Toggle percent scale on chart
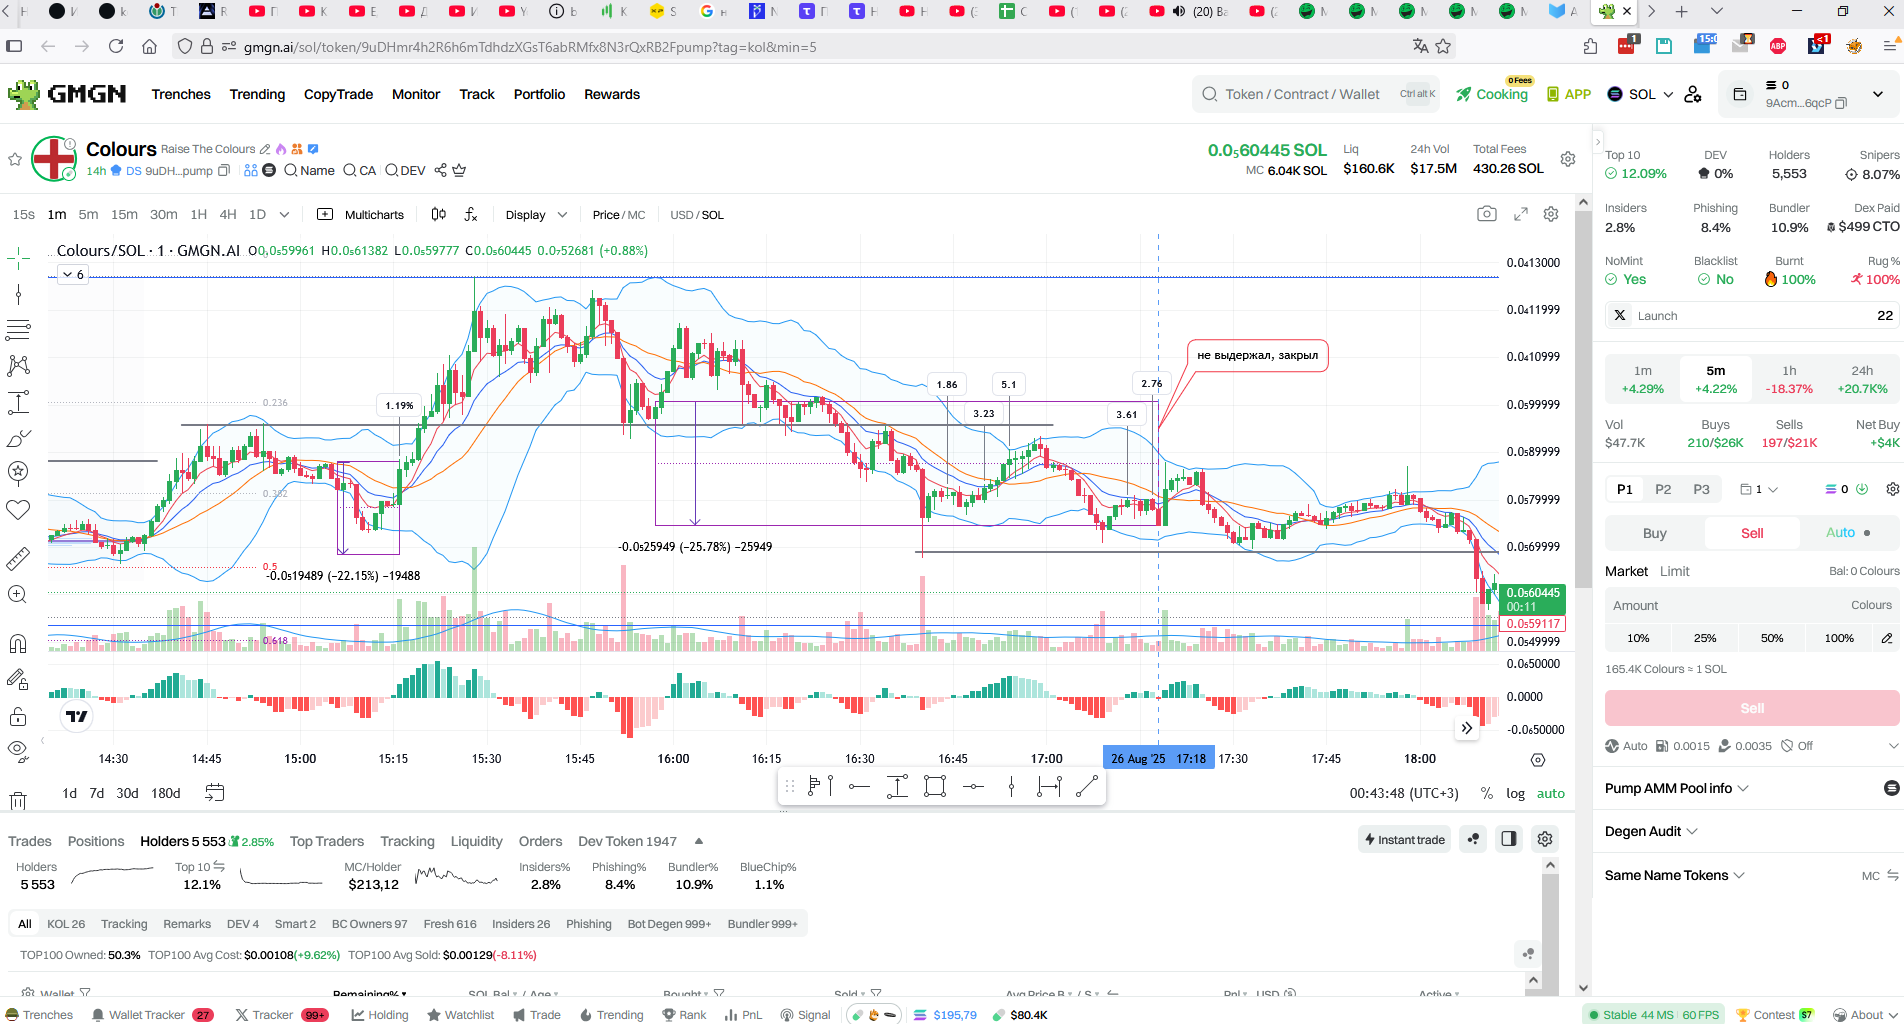The image size is (1904, 1024). click(x=1487, y=793)
